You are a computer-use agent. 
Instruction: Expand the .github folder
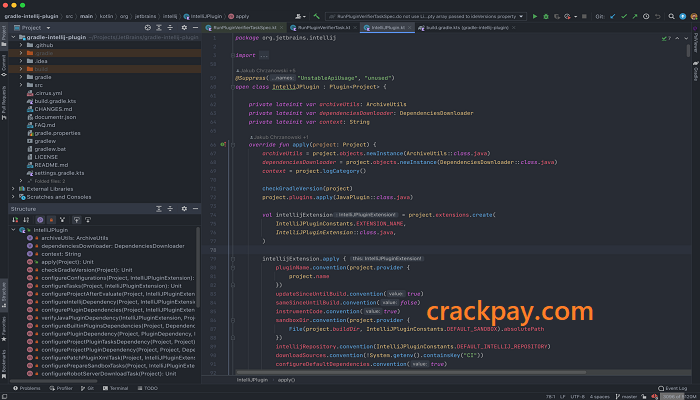point(21,45)
